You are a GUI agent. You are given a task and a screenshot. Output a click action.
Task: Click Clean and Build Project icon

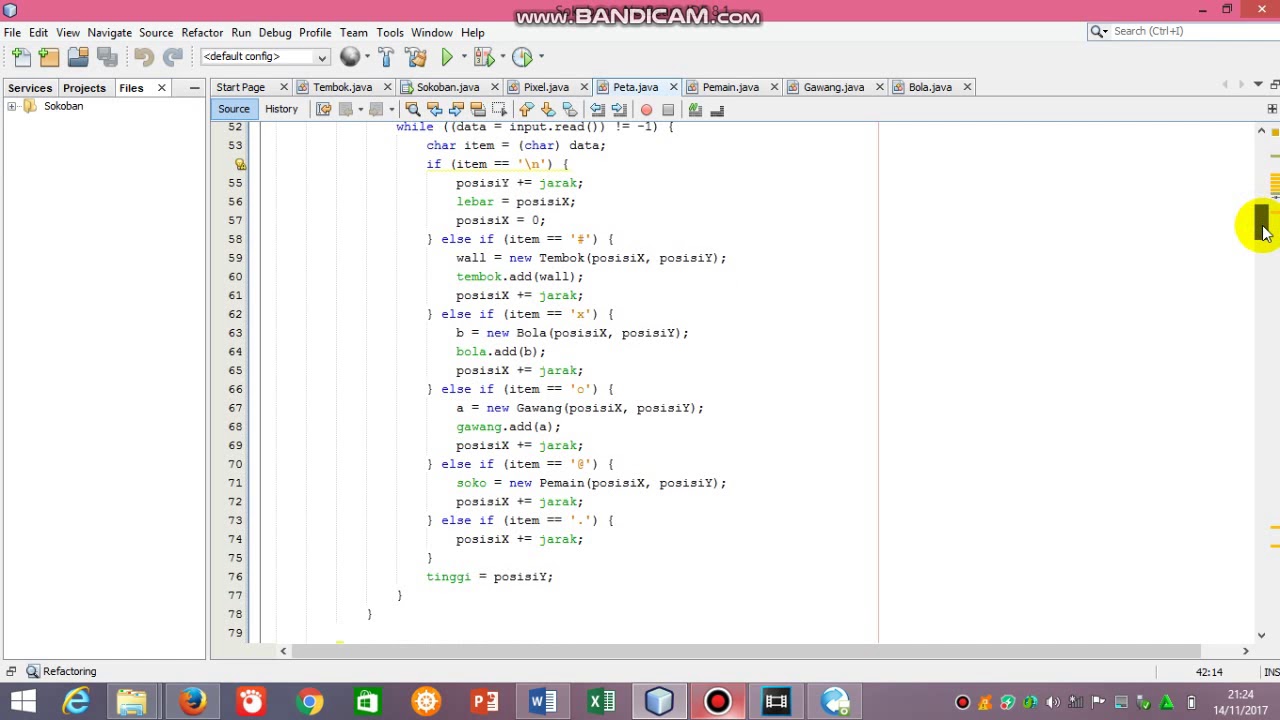(x=417, y=57)
